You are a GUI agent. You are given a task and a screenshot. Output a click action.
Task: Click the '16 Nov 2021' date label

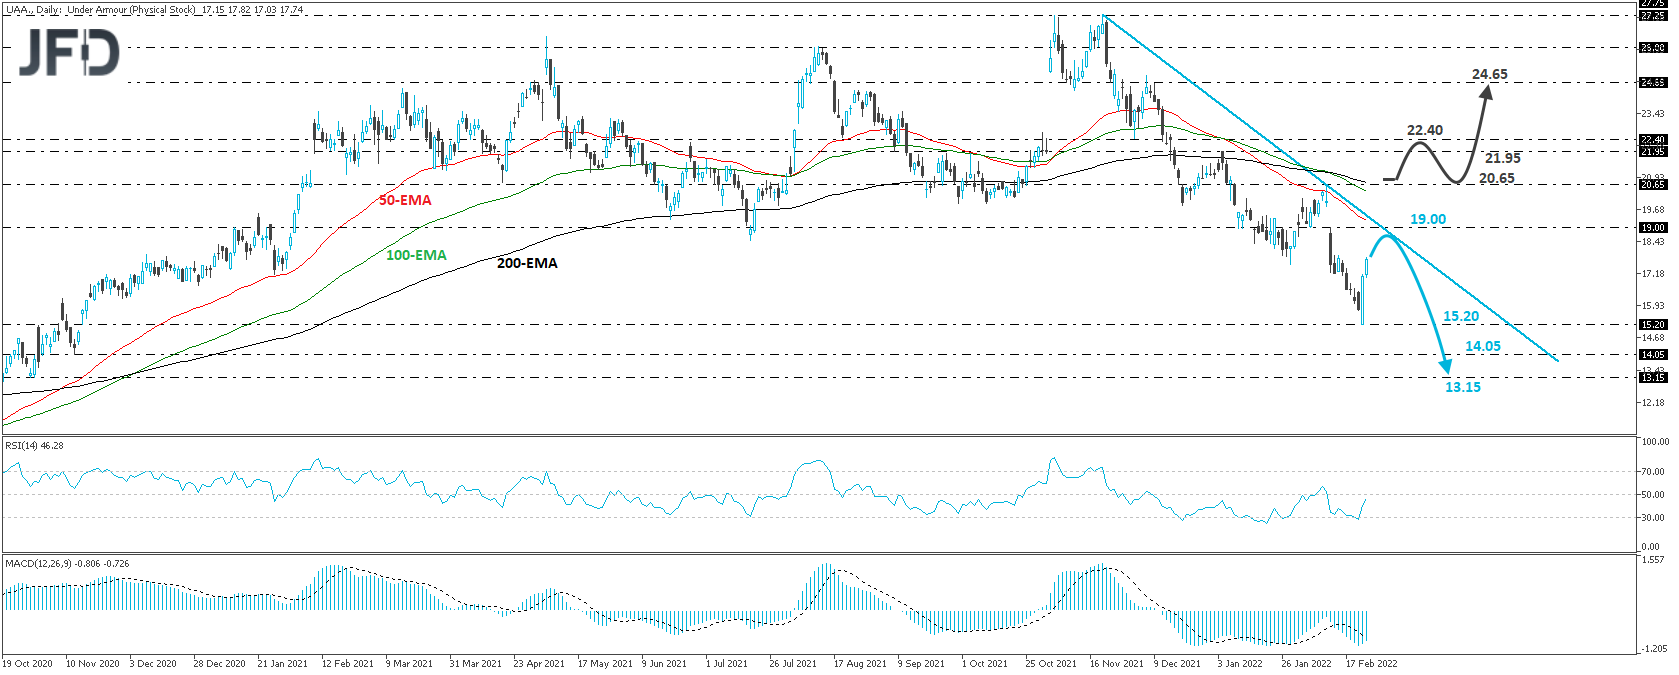pyautogui.click(x=1116, y=664)
